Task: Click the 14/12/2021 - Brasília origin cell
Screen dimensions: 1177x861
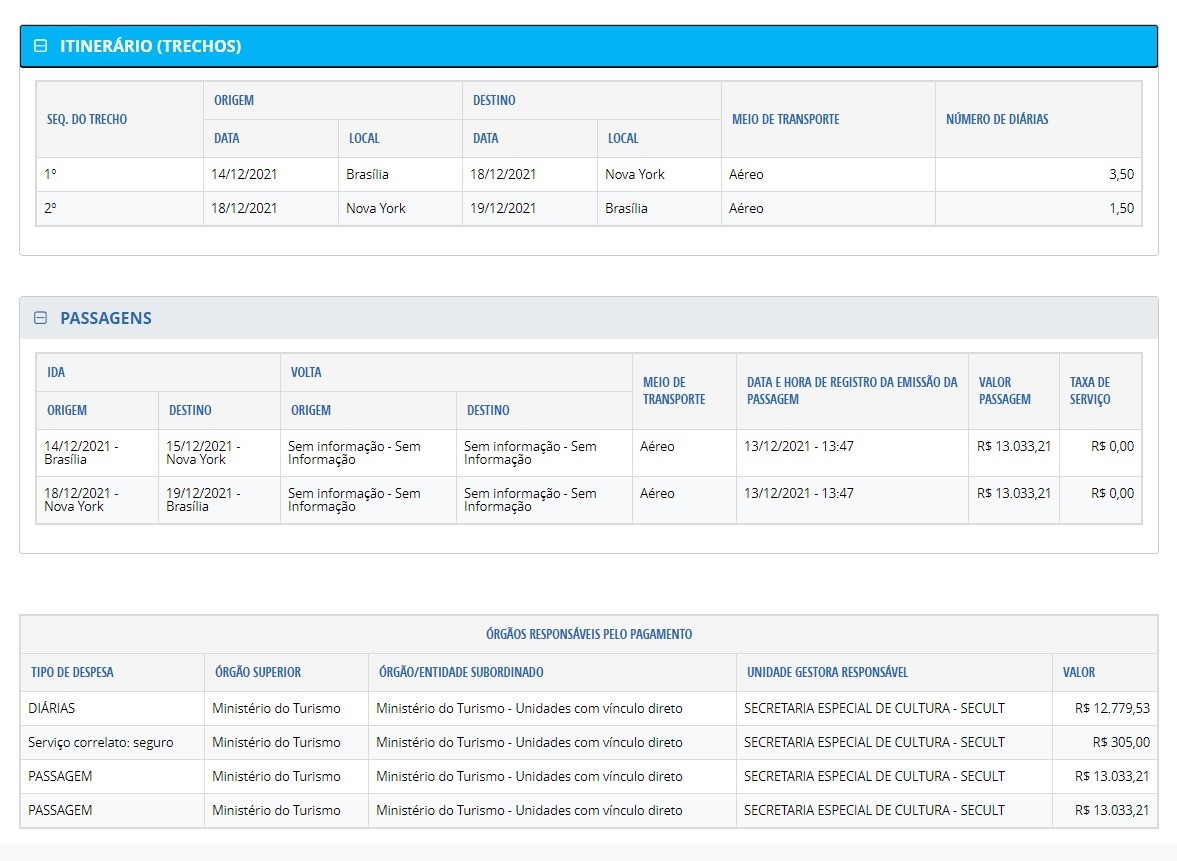Action: click(81, 453)
